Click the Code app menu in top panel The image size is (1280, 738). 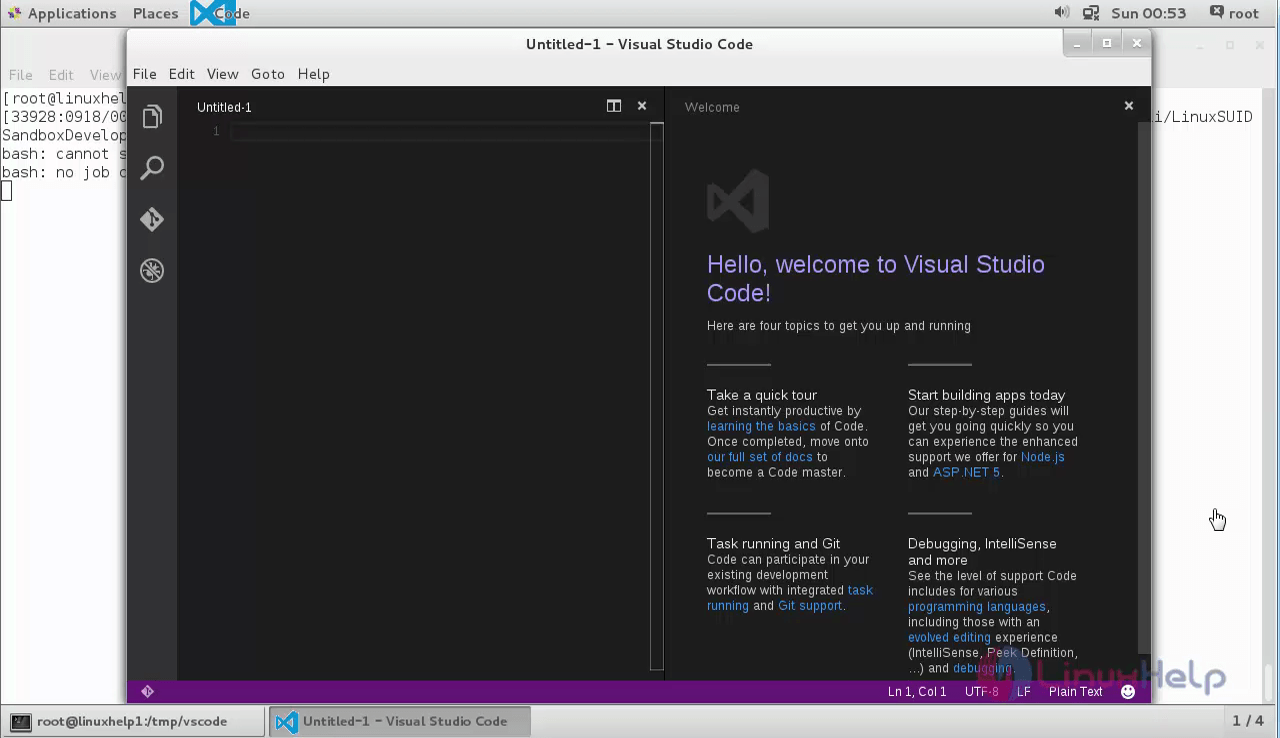tap(221, 13)
